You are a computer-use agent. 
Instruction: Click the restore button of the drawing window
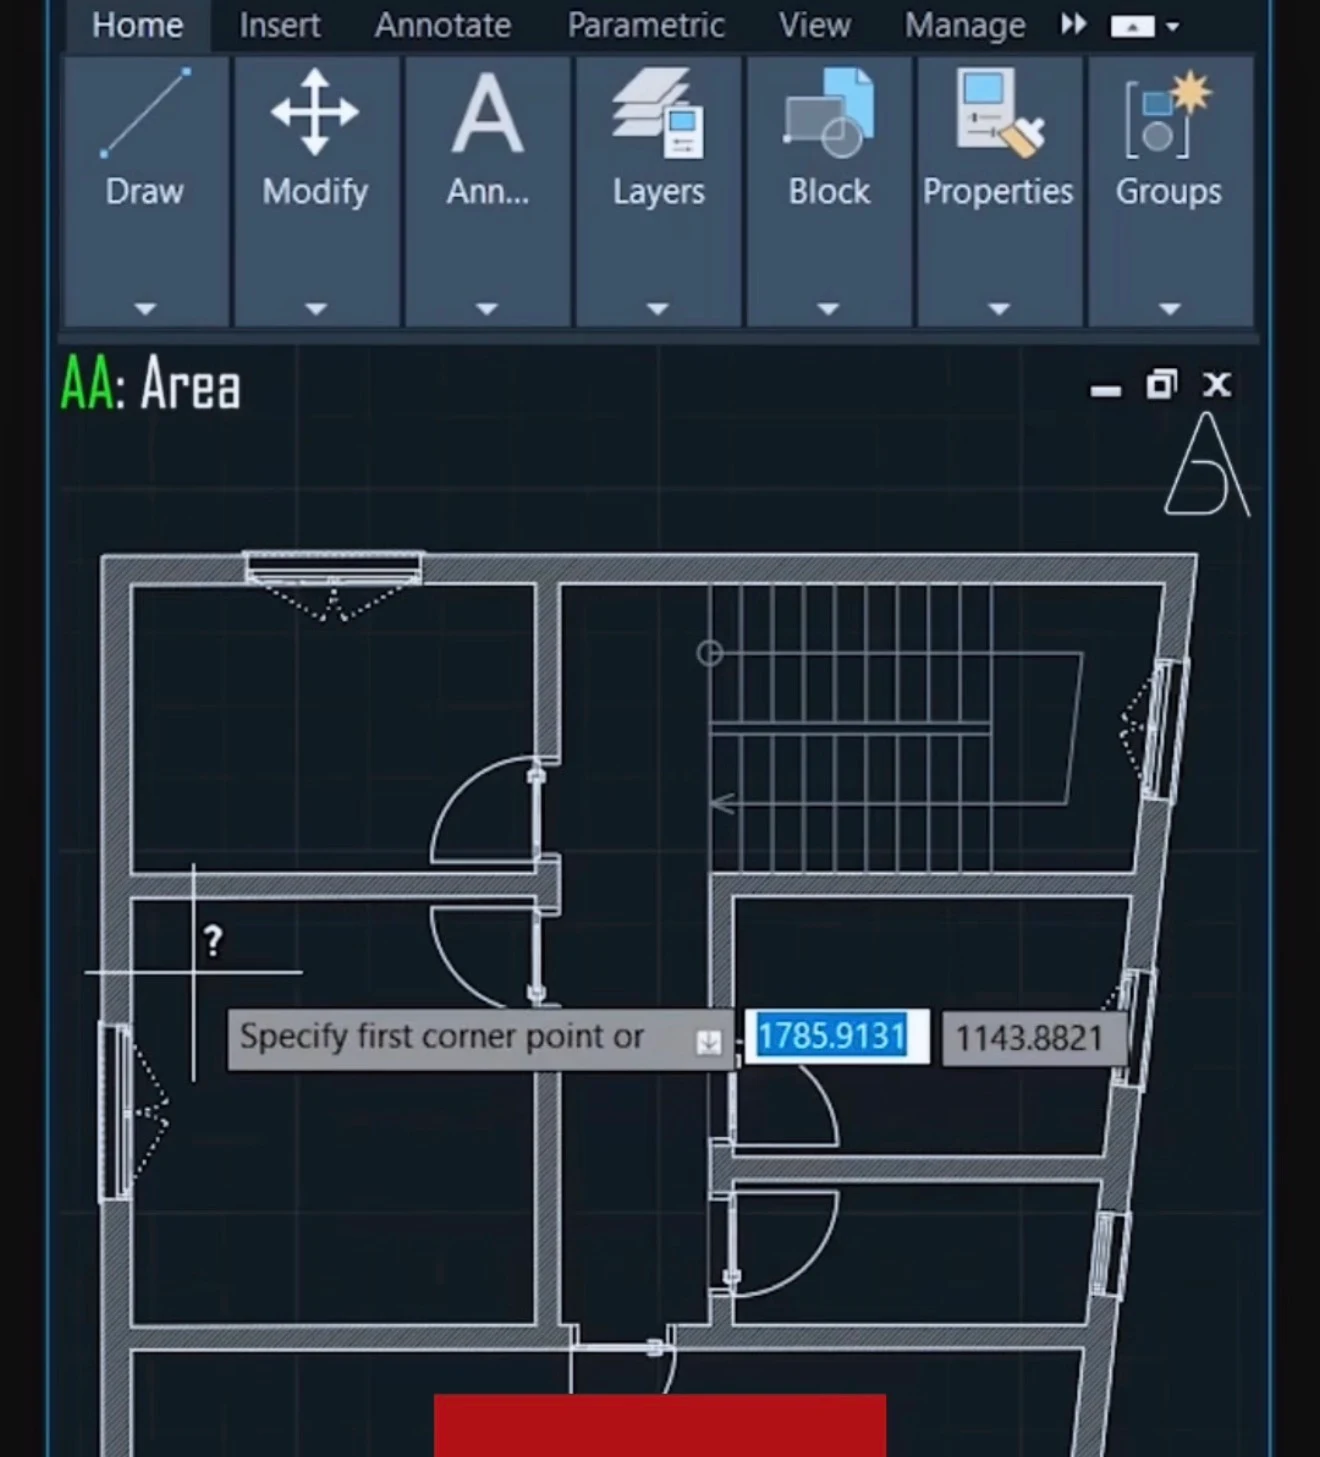click(1161, 385)
